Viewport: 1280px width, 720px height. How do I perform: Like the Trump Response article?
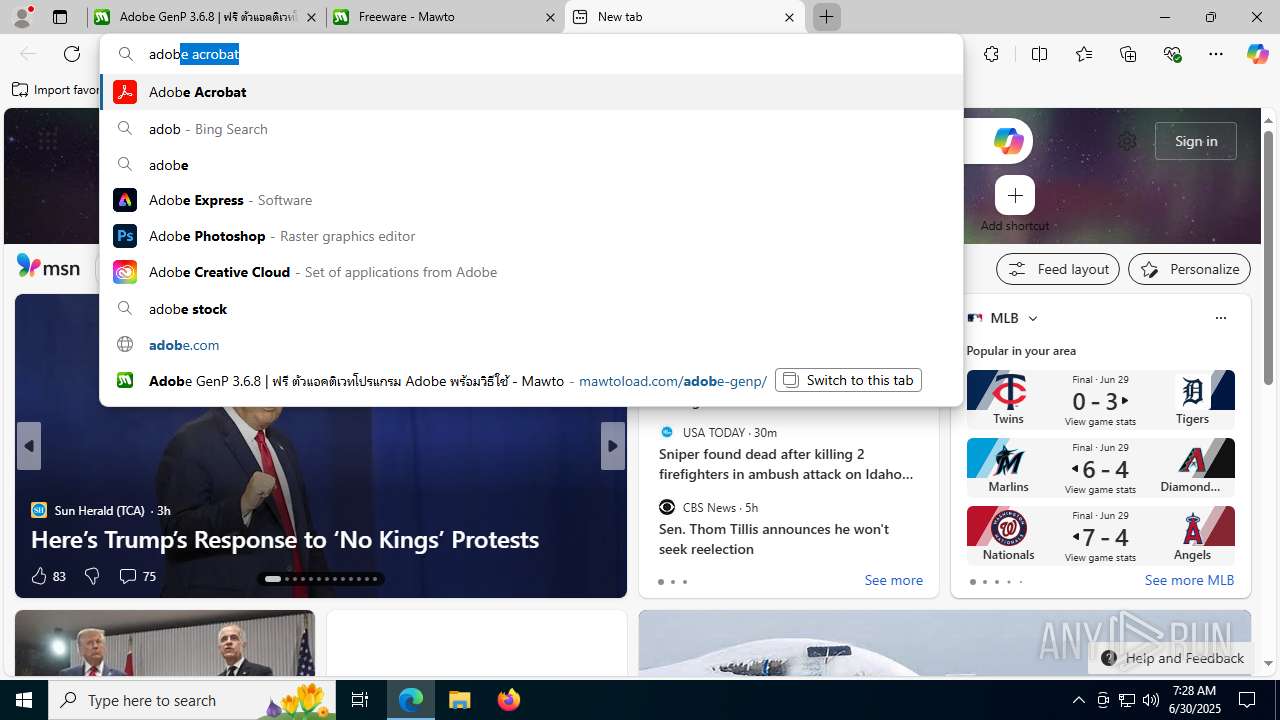click(48, 576)
